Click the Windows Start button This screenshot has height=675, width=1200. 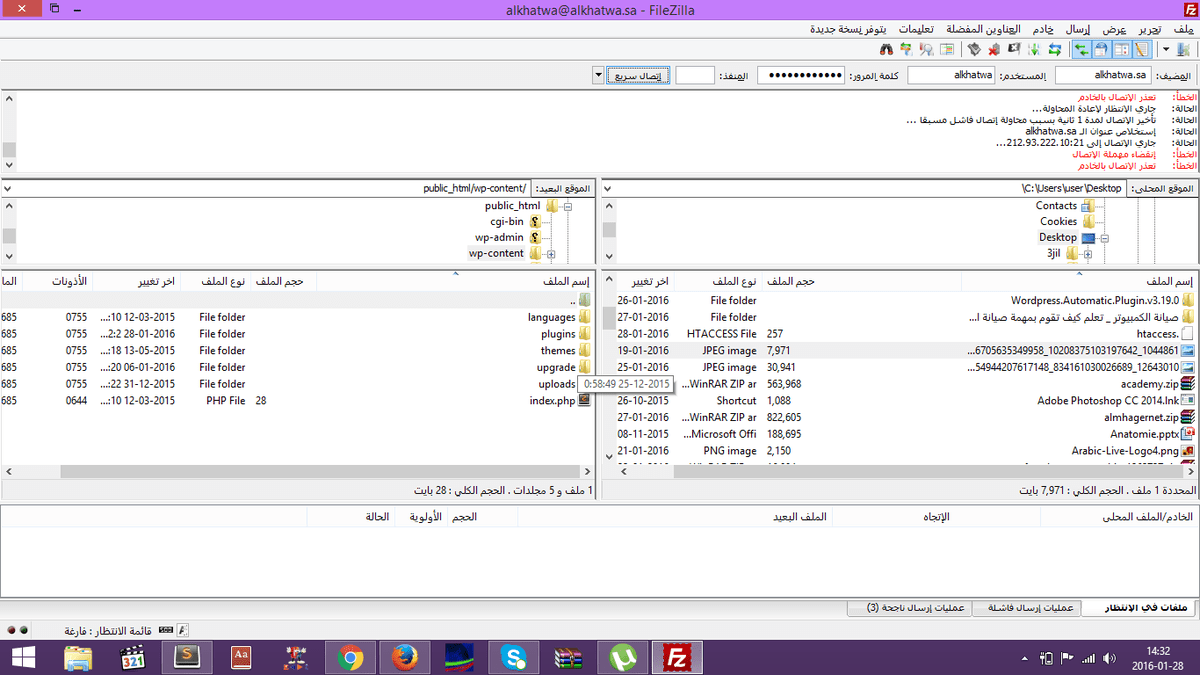click(24, 657)
